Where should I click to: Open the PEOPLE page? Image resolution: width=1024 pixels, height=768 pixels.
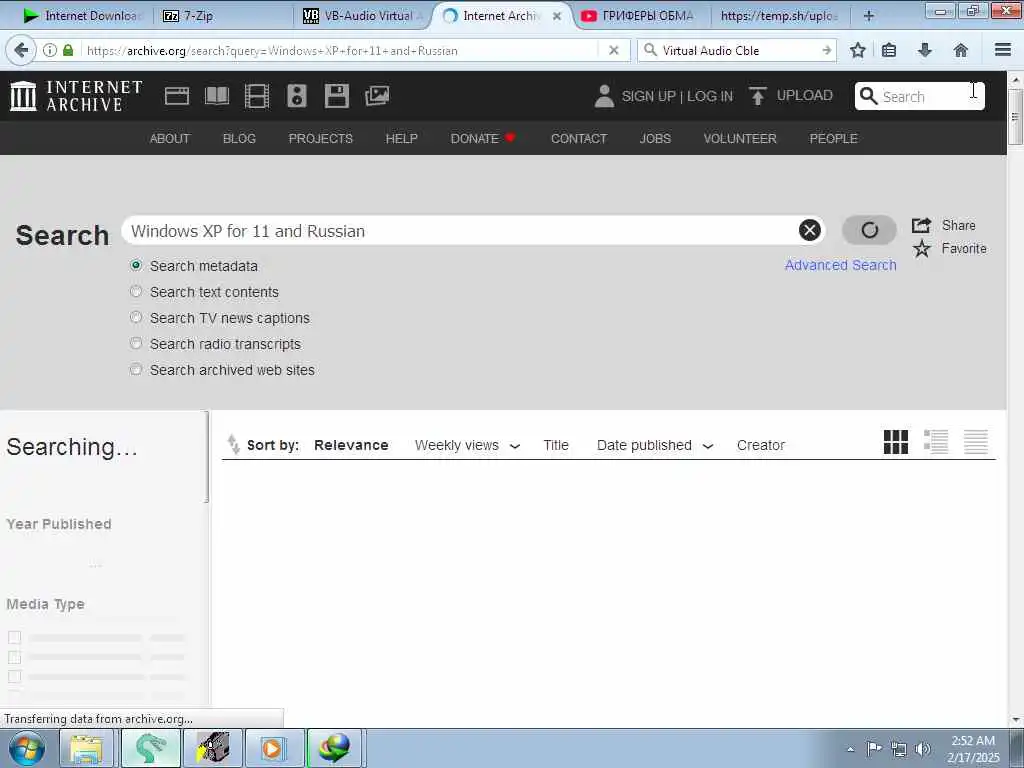click(x=833, y=138)
